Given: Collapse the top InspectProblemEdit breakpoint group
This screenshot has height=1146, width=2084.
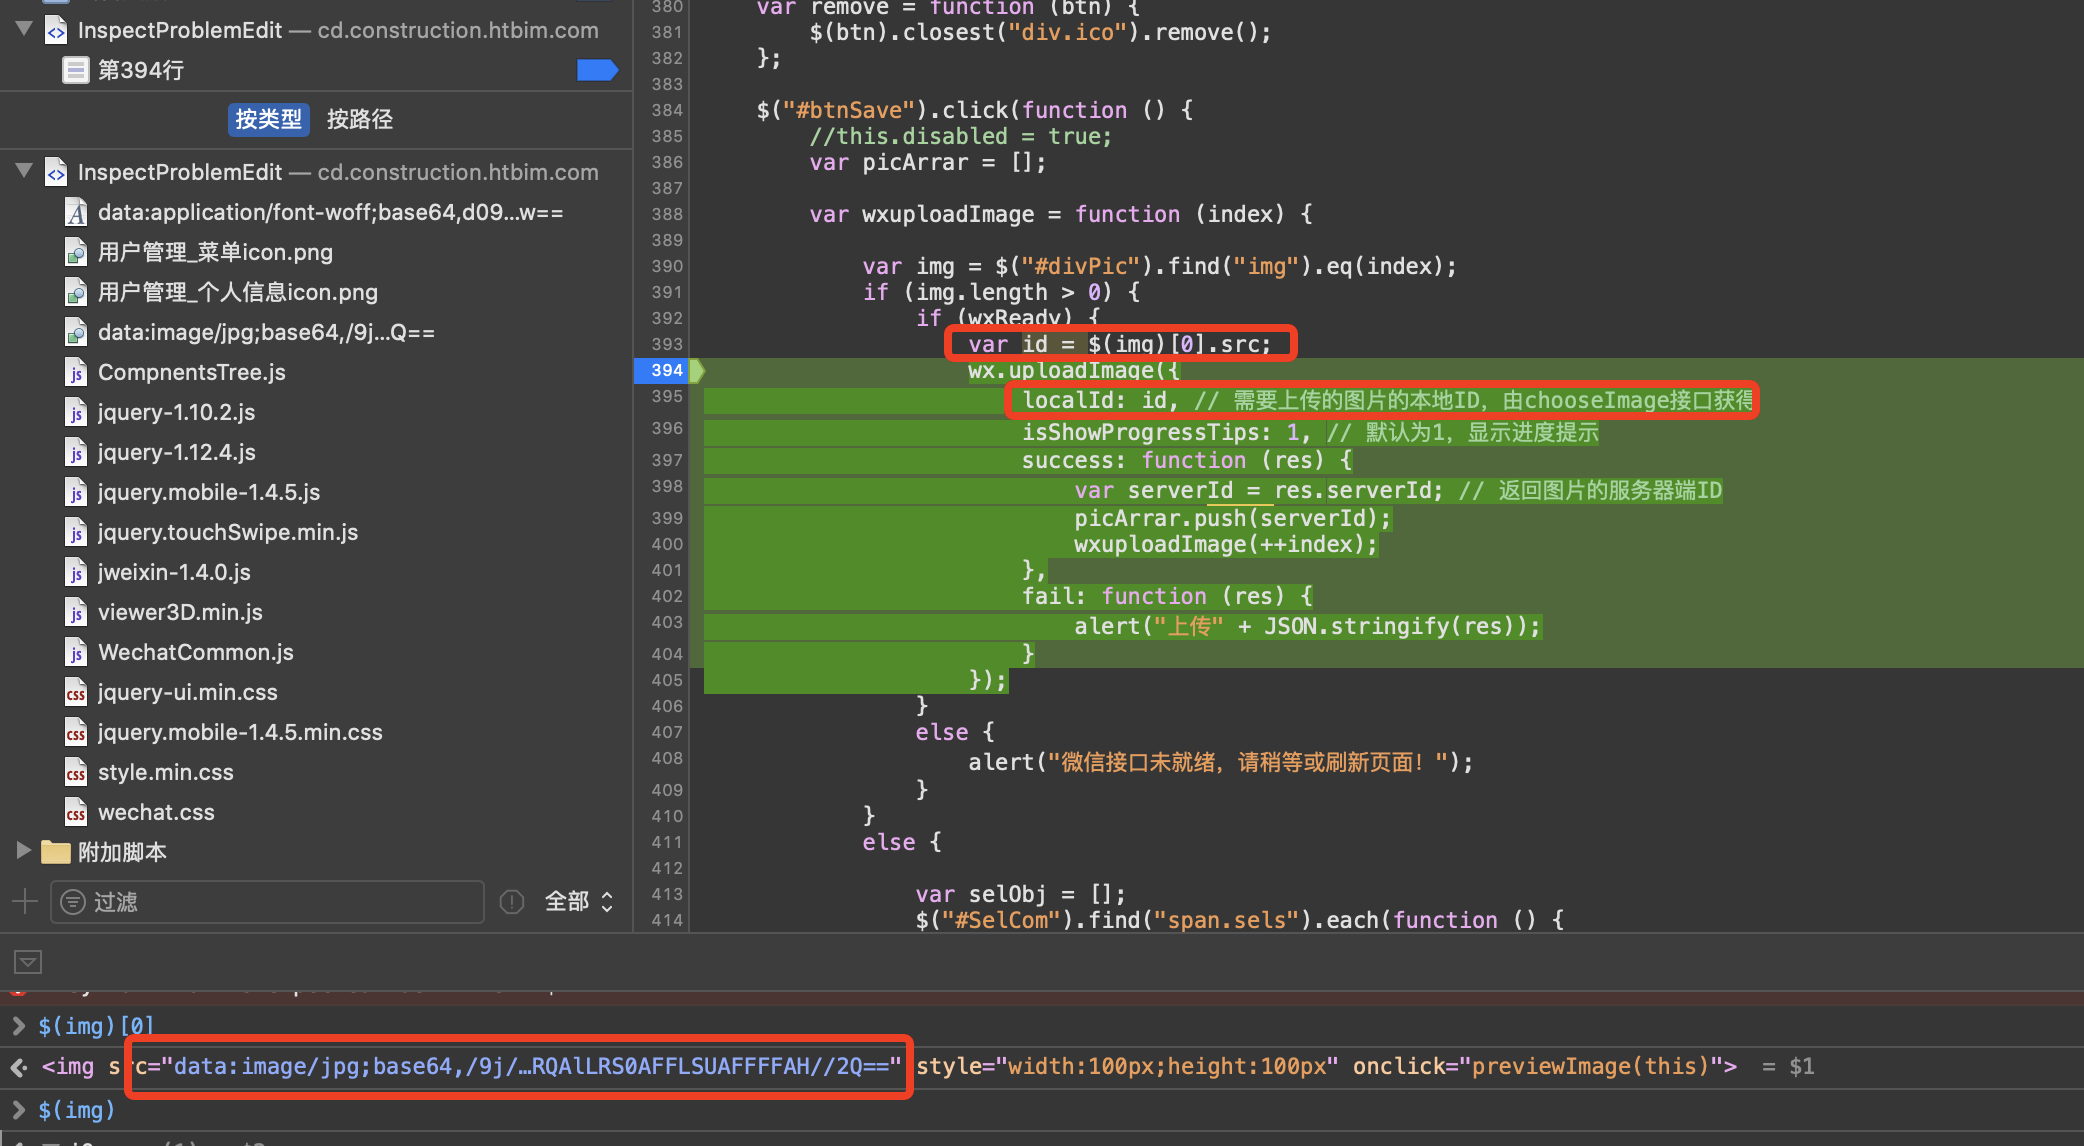Looking at the screenshot, I should point(24,29).
